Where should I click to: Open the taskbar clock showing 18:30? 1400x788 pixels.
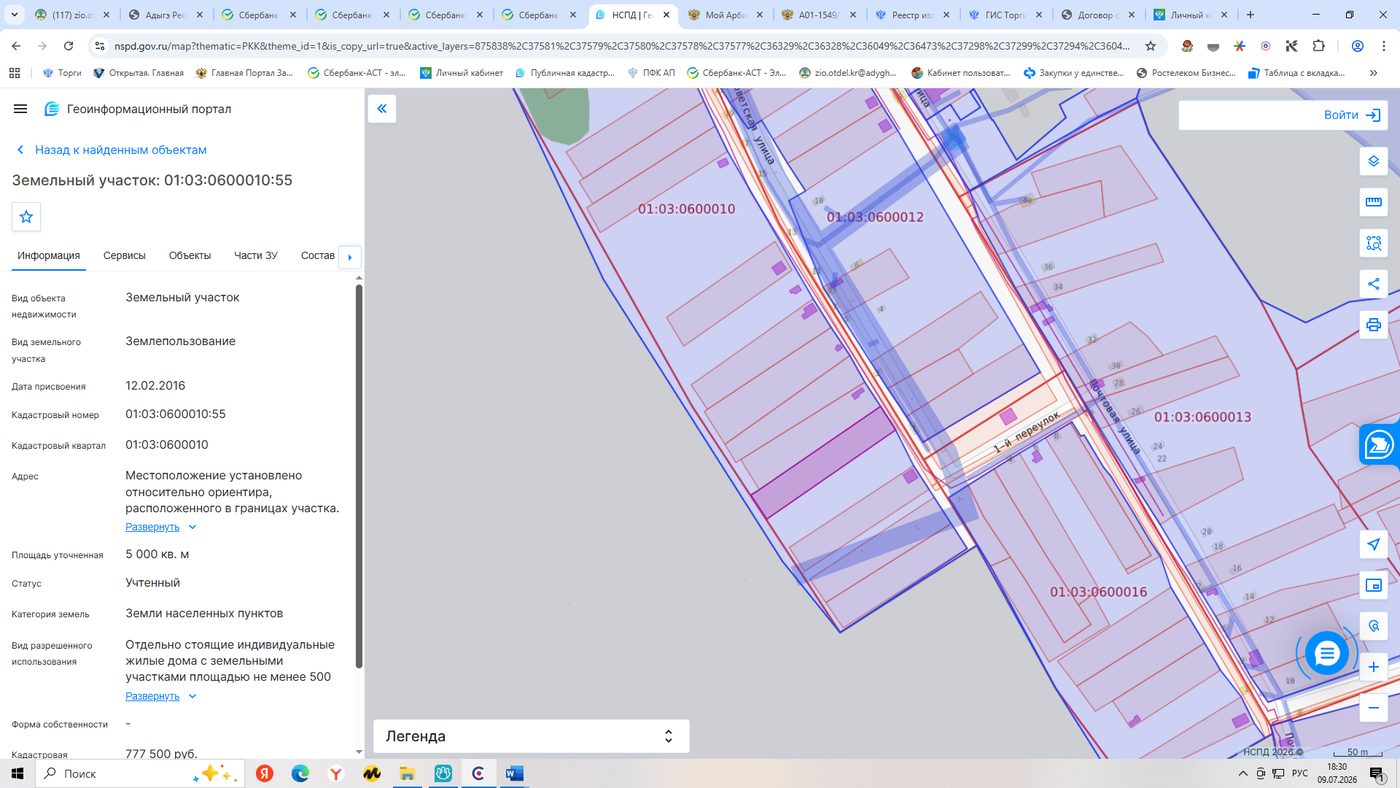click(1336, 773)
